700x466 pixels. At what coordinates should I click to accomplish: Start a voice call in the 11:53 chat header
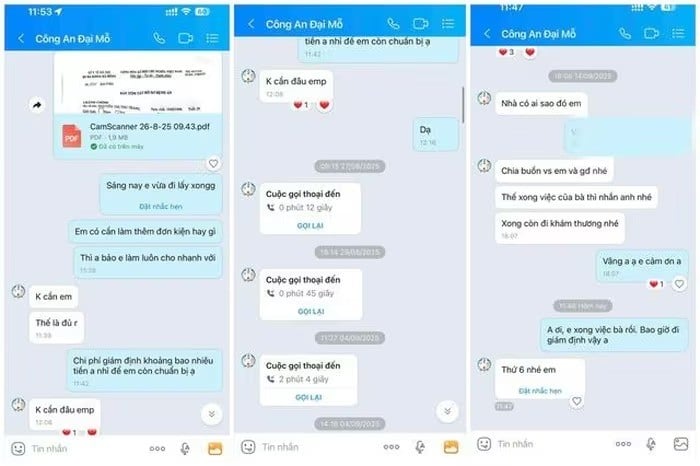[159, 38]
